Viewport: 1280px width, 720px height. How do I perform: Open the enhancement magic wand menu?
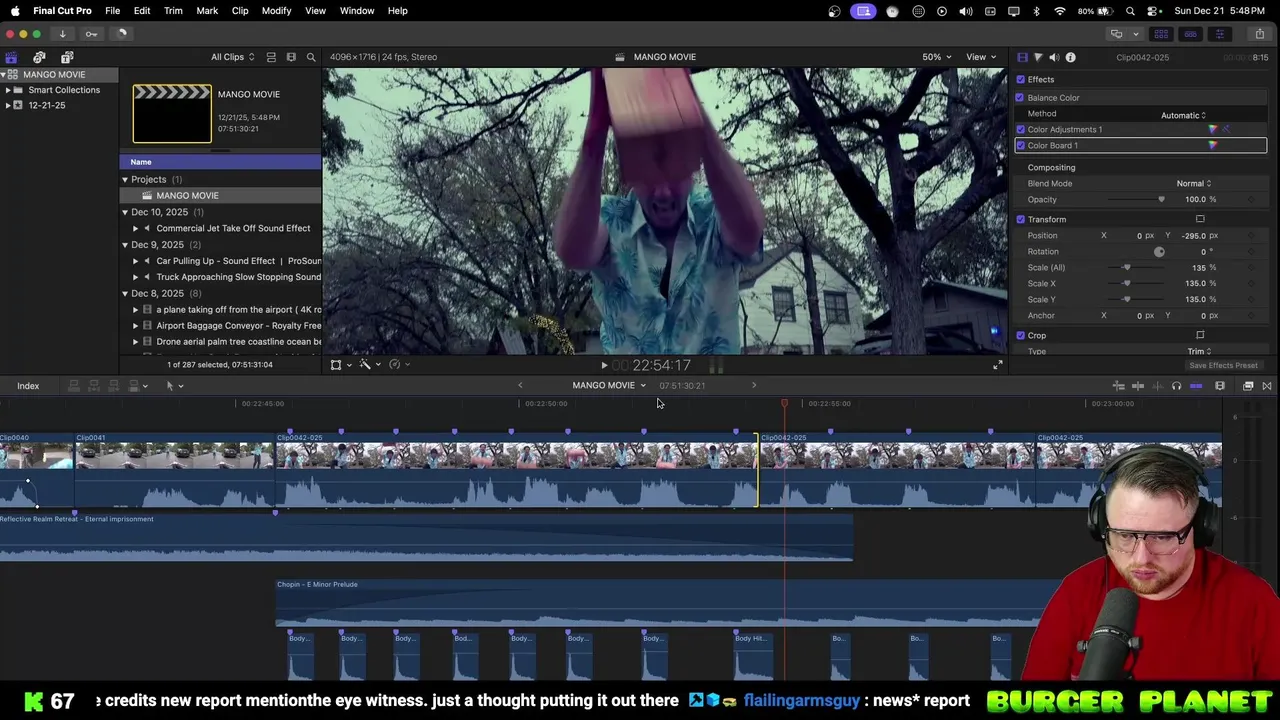pyautogui.click(x=368, y=365)
